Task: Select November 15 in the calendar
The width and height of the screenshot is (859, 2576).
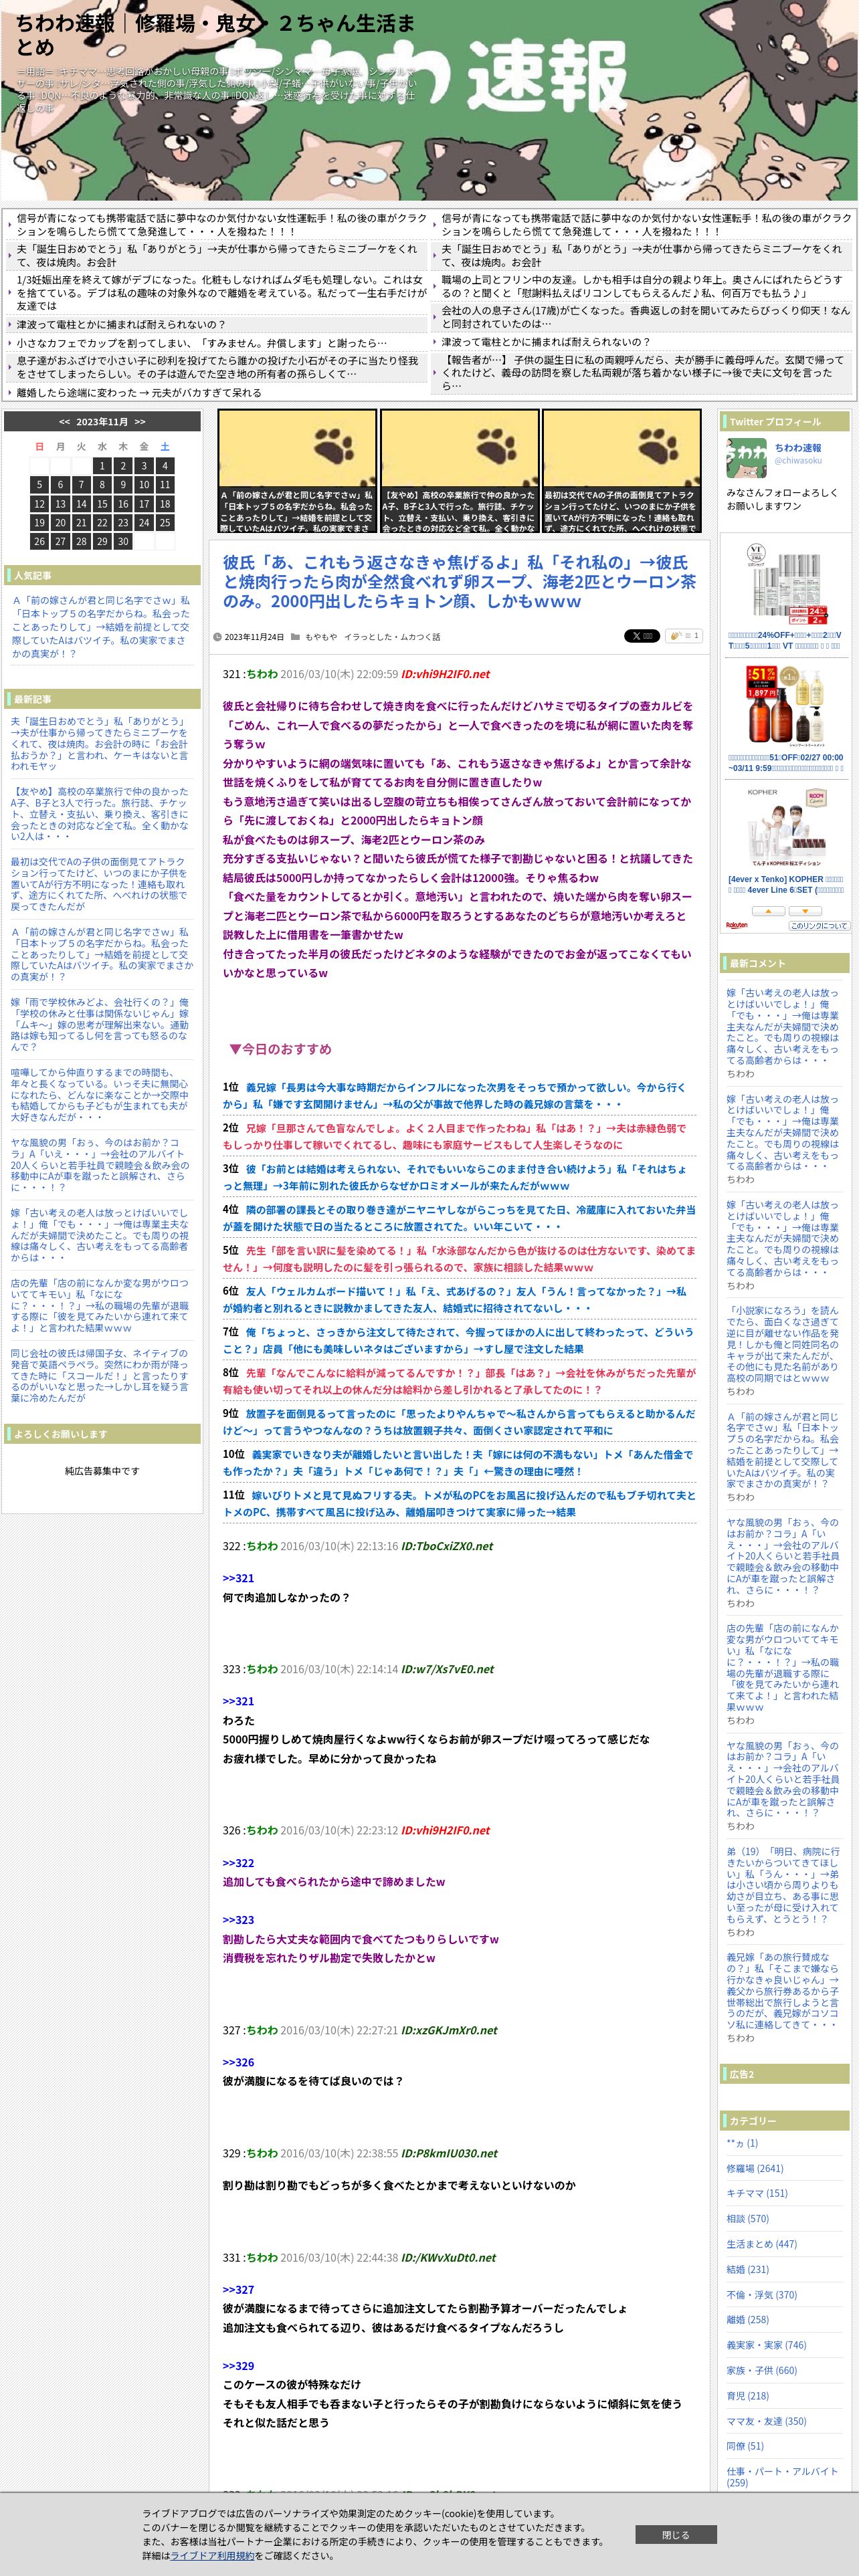Action: click(102, 504)
